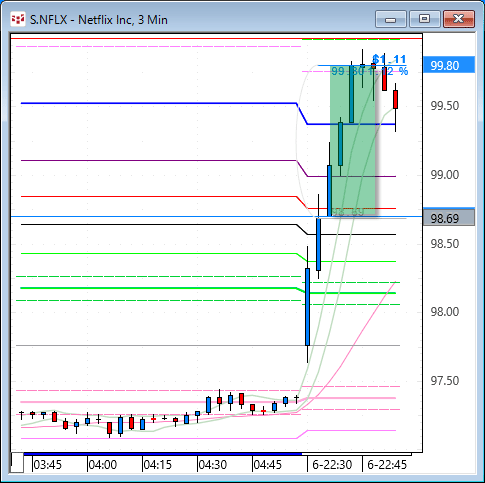Click the 6-22:30 time axis label
This screenshot has height=483, width=485.
[332, 464]
